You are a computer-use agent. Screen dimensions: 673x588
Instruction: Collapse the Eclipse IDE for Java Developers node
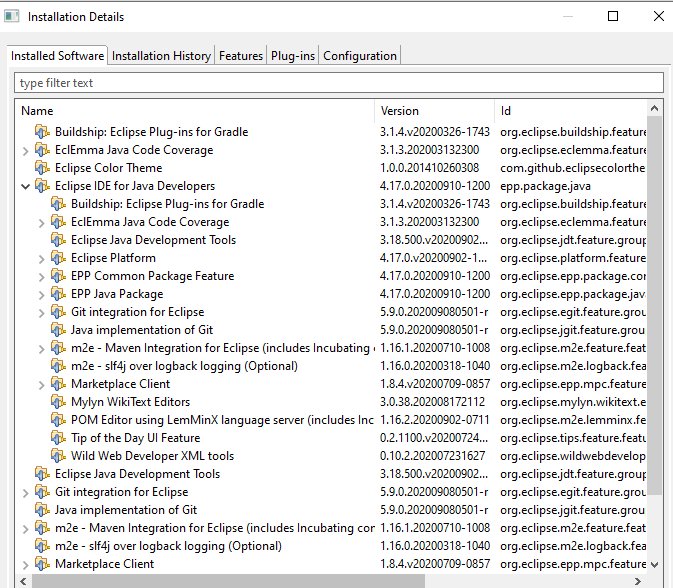pyautogui.click(x=26, y=187)
